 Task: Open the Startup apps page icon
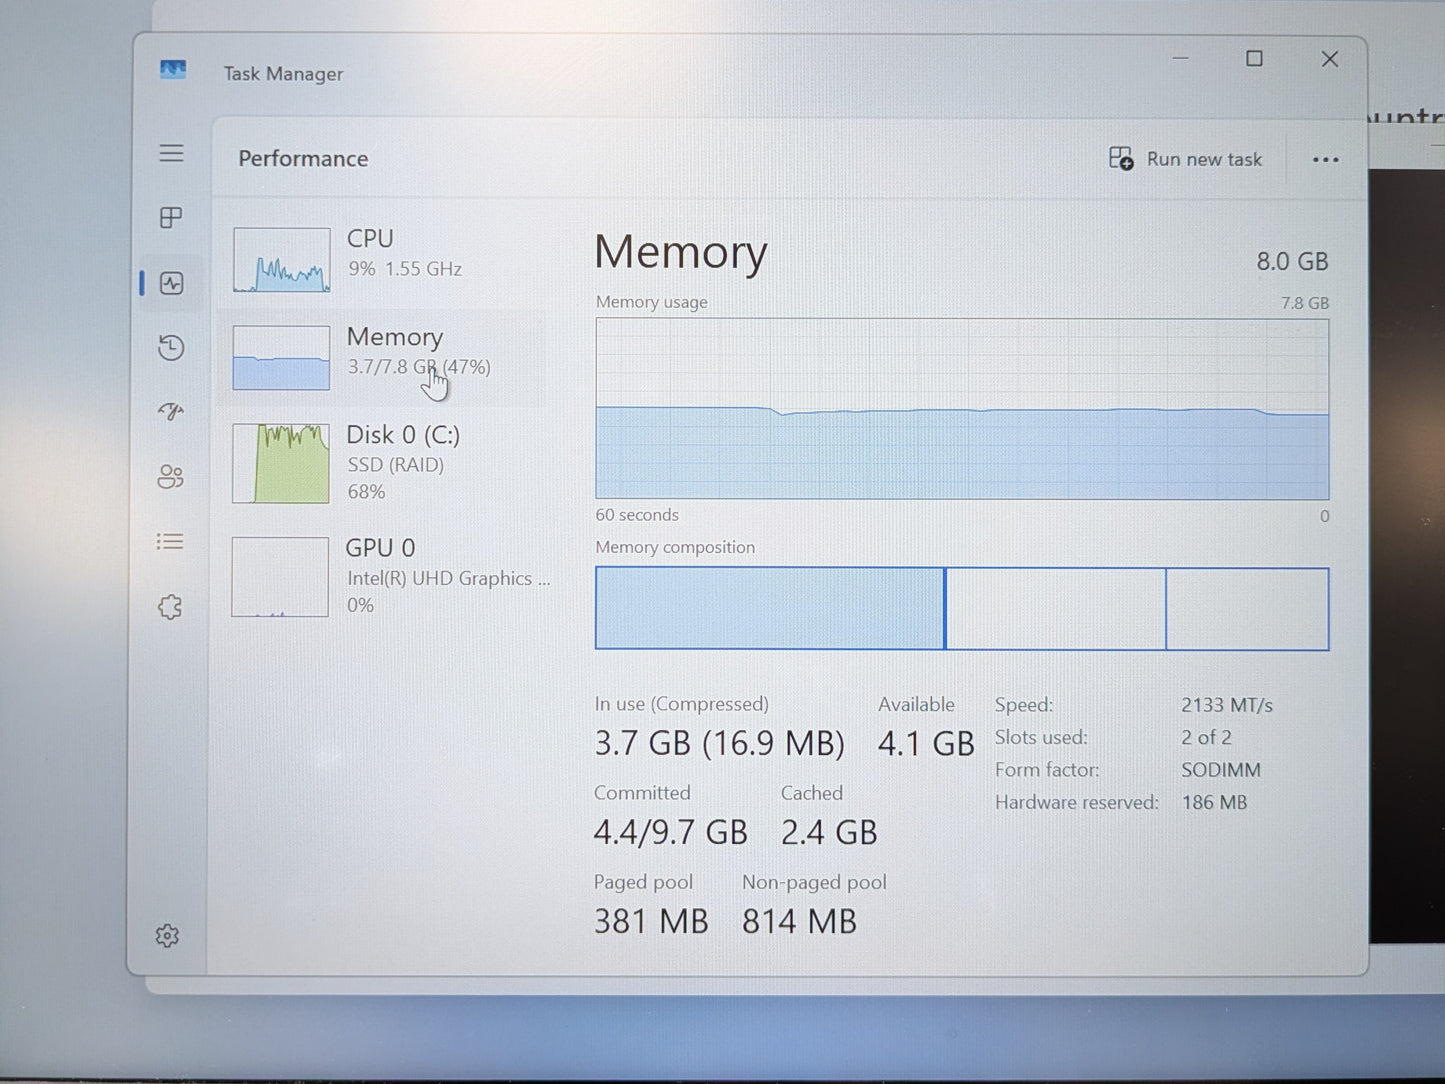click(x=171, y=411)
